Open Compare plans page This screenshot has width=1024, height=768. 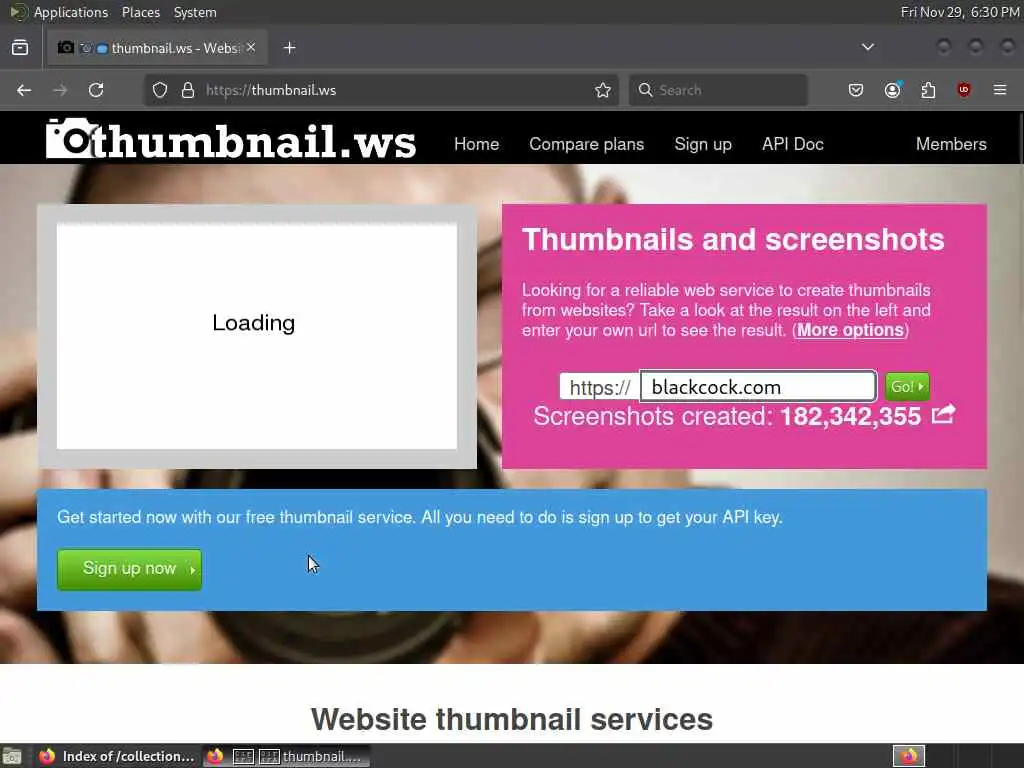(586, 144)
